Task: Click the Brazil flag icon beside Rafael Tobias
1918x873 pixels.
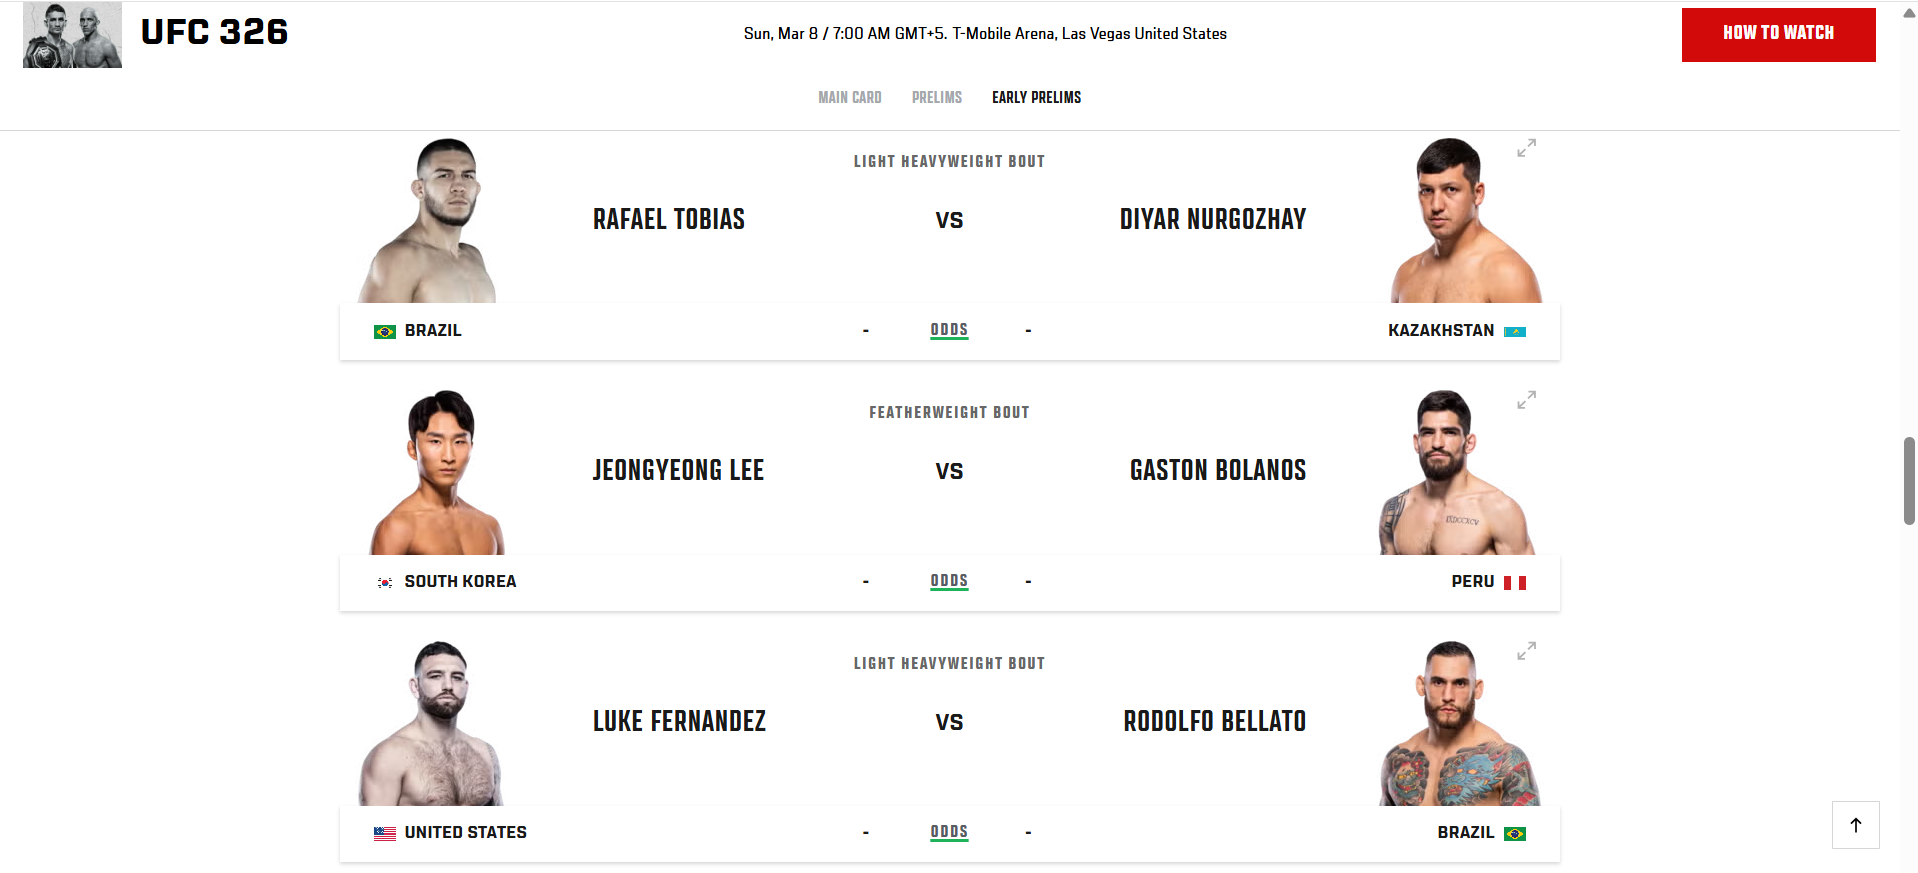Action: point(384,331)
